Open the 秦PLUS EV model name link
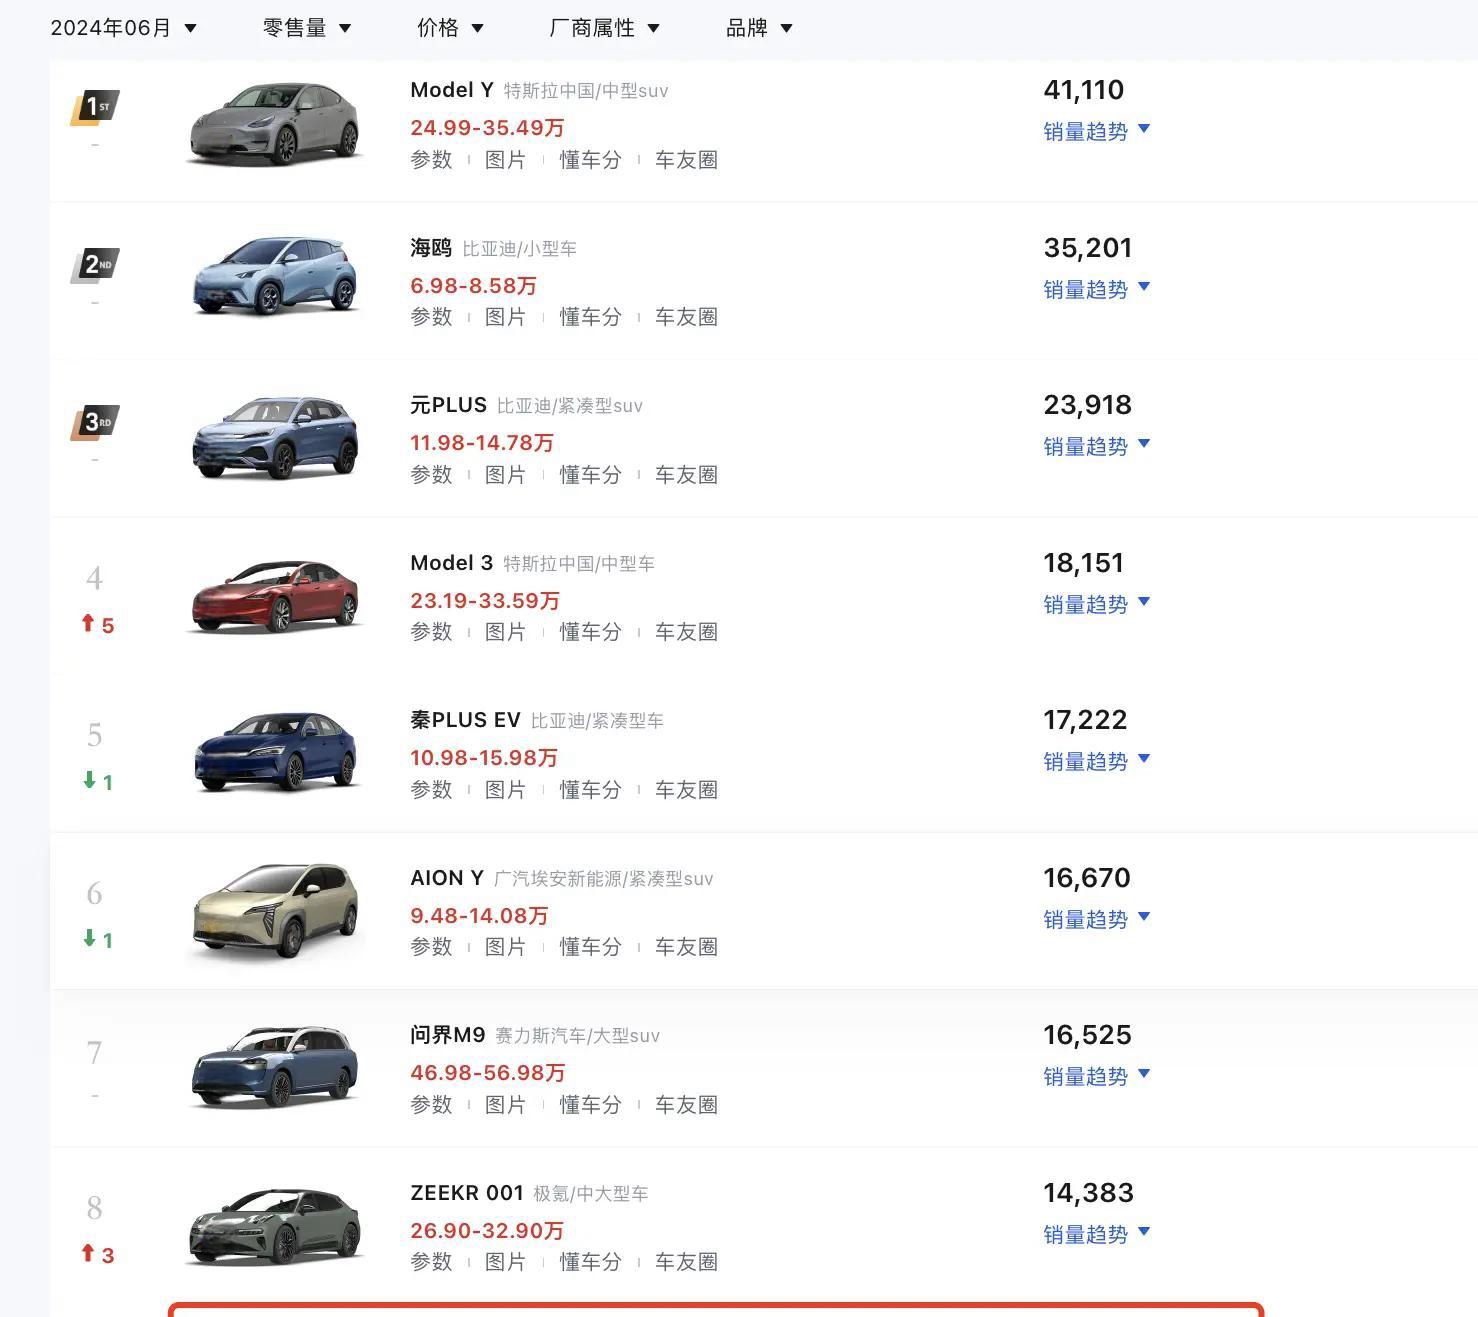This screenshot has width=1478, height=1317. pos(465,720)
